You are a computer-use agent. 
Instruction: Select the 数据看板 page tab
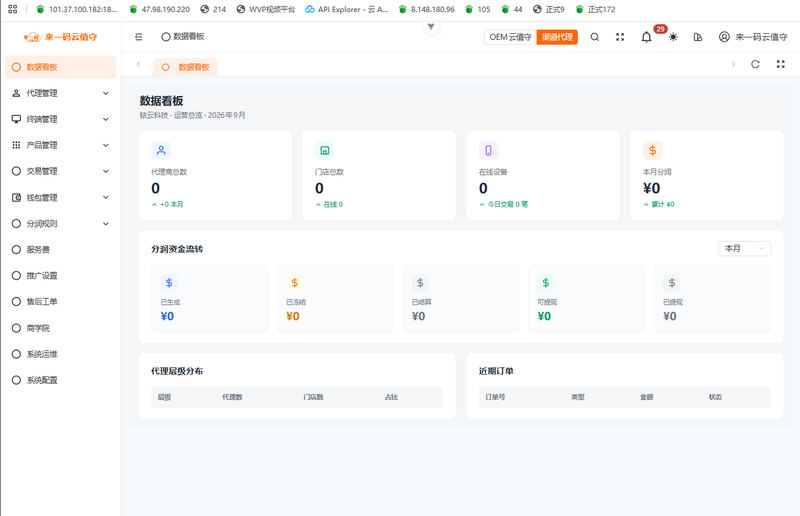(x=186, y=67)
